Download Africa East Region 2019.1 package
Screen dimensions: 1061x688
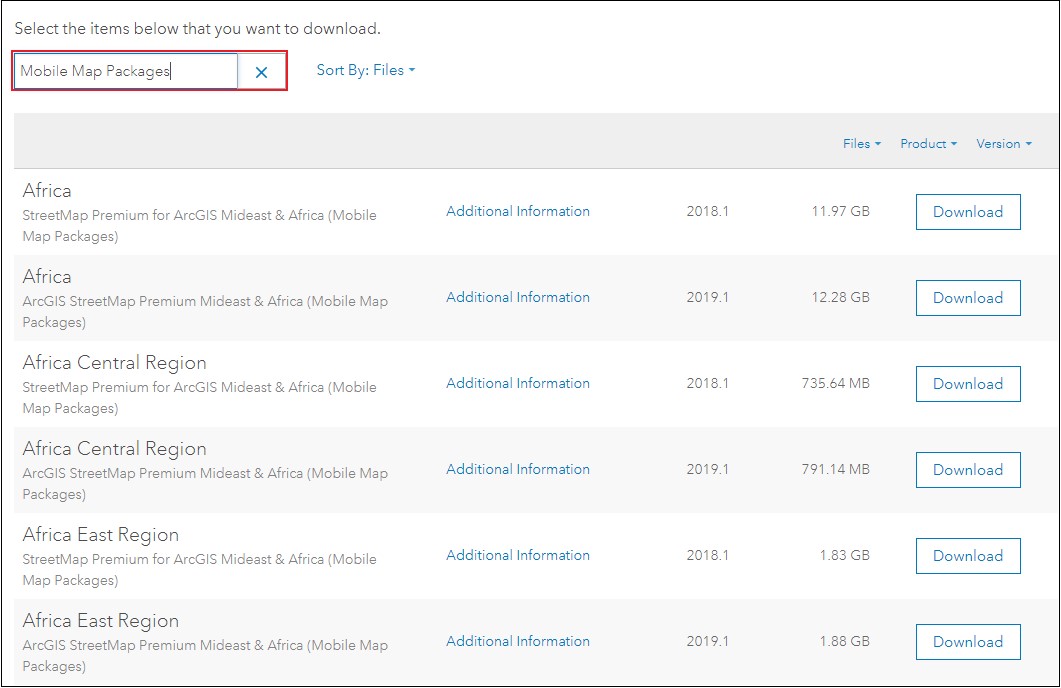click(968, 641)
